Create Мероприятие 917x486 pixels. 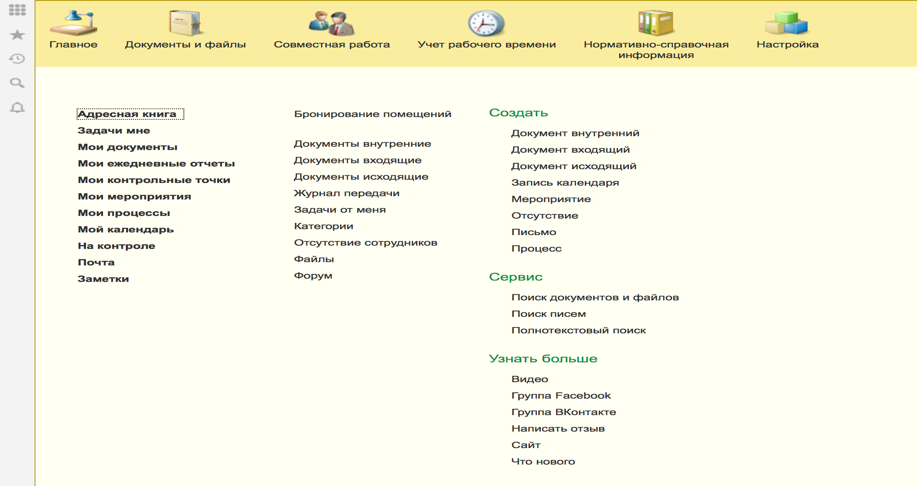coord(551,199)
